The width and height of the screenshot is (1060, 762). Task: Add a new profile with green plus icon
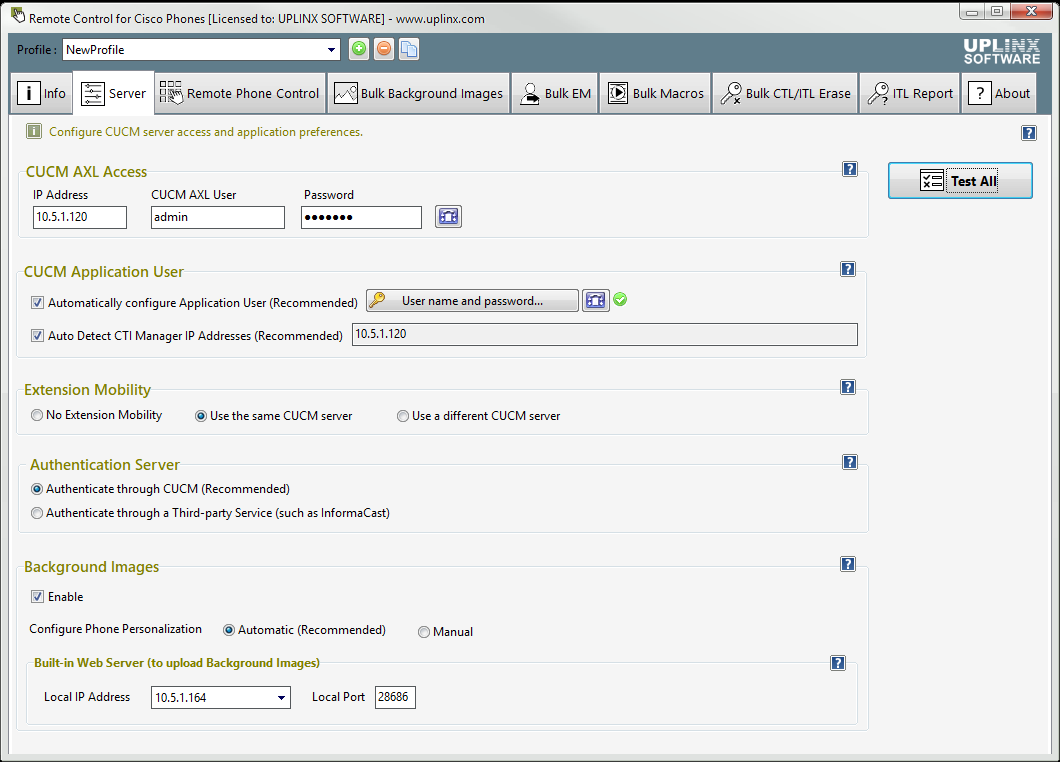(359, 49)
